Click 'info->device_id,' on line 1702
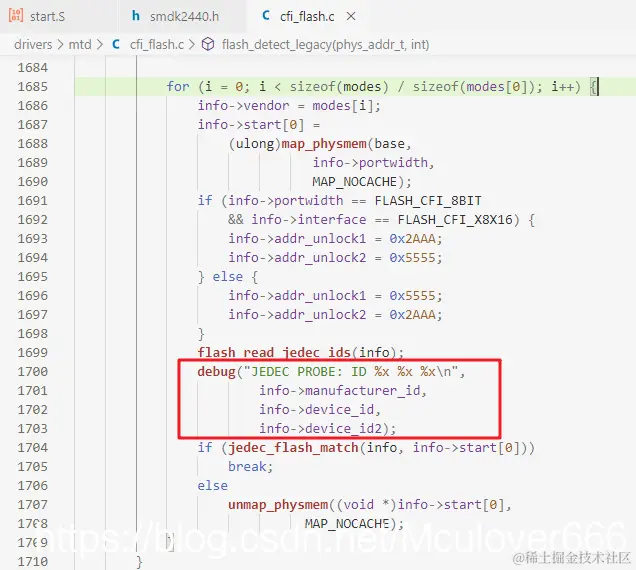The width and height of the screenshot is (636, 570). [320, 410]
